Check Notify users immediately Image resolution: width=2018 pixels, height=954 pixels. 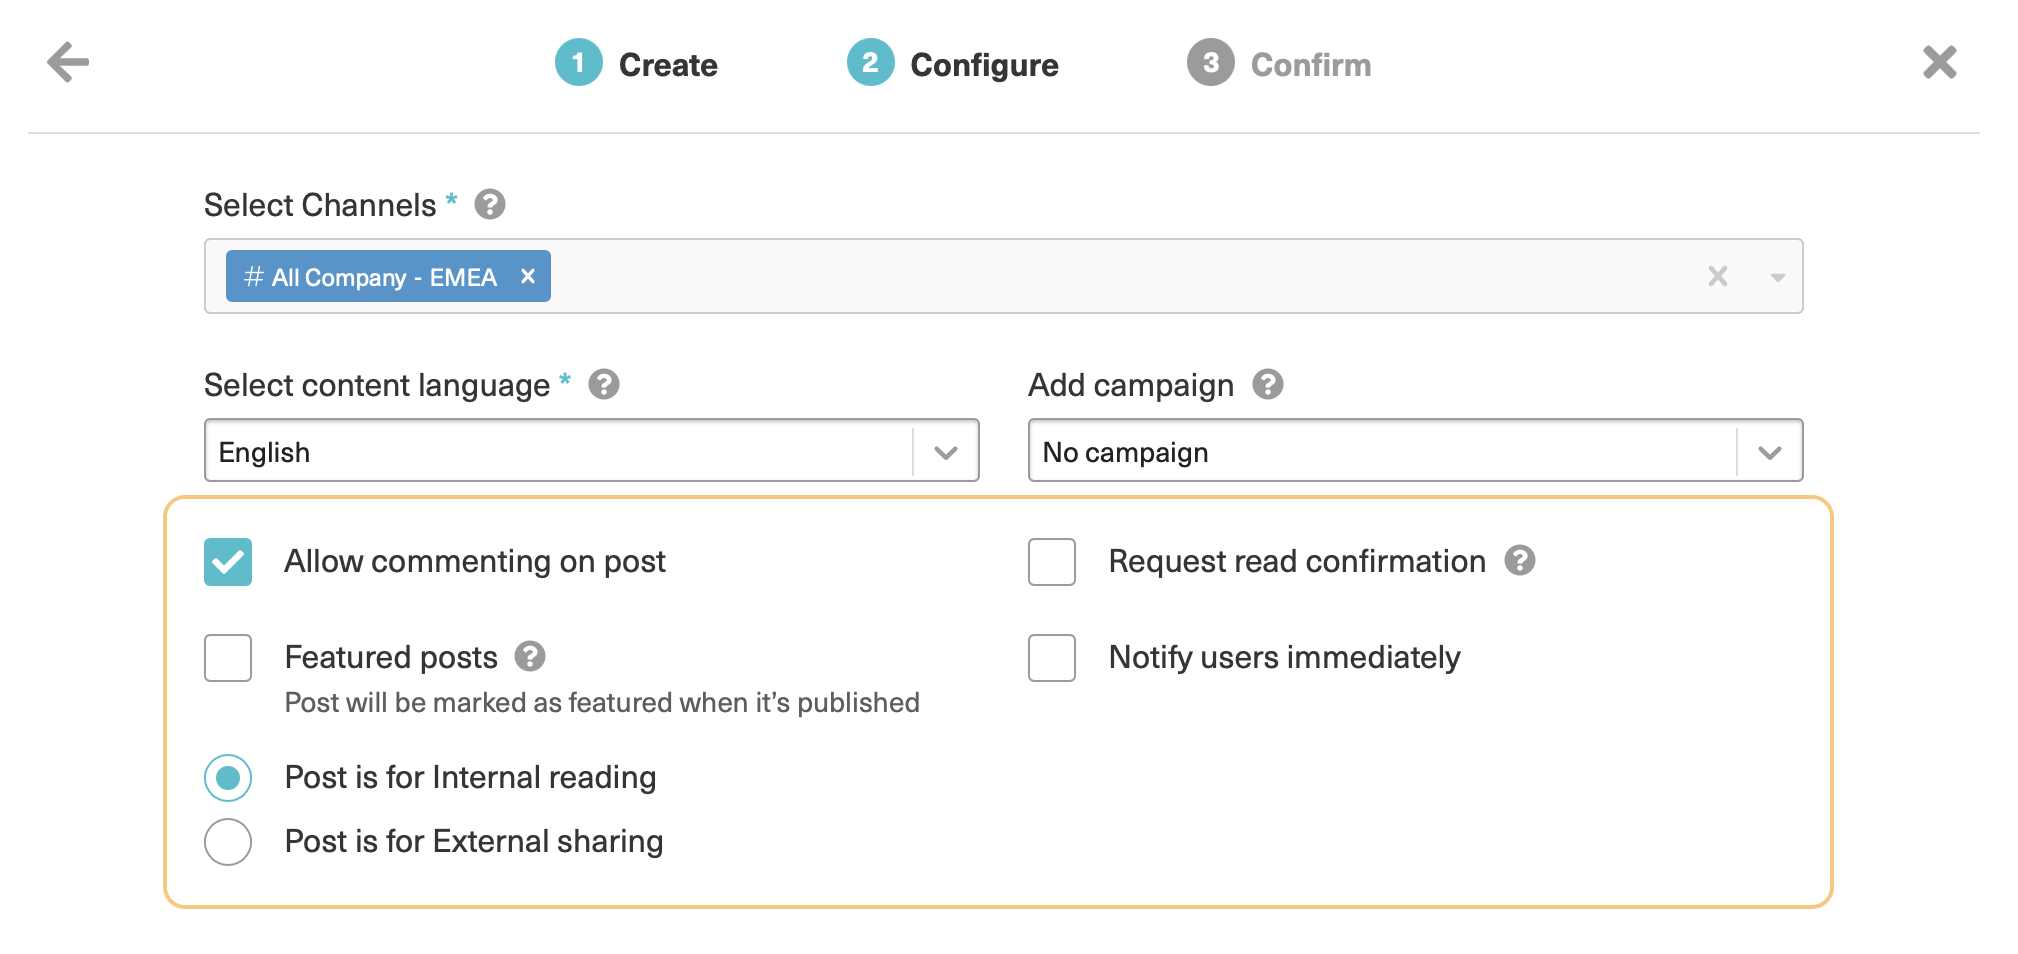(1051, 658)
